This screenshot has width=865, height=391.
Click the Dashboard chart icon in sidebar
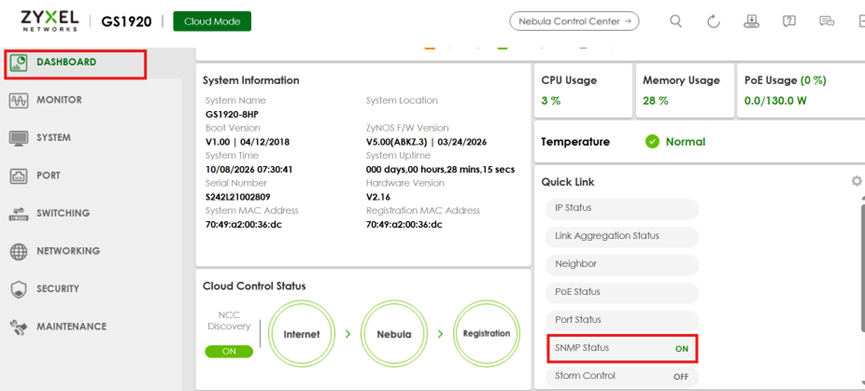(19, 62)
